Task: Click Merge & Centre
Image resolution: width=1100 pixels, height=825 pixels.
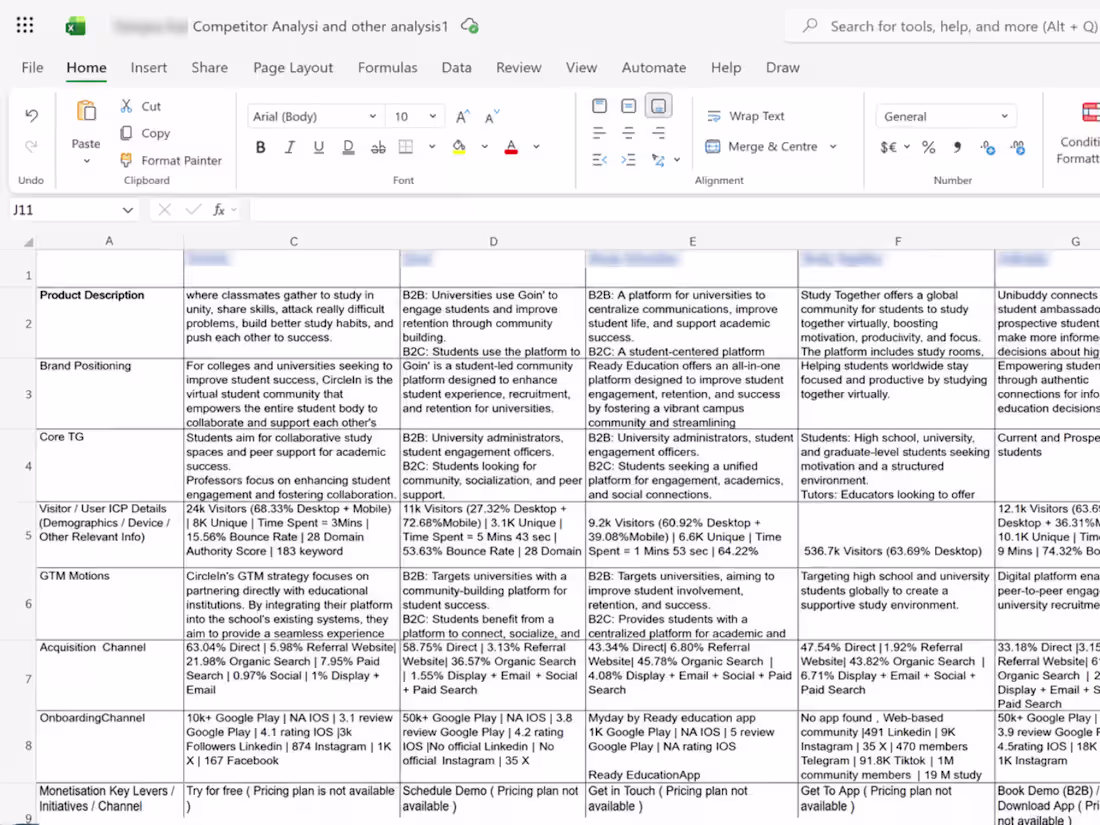Action: point(762,147)
